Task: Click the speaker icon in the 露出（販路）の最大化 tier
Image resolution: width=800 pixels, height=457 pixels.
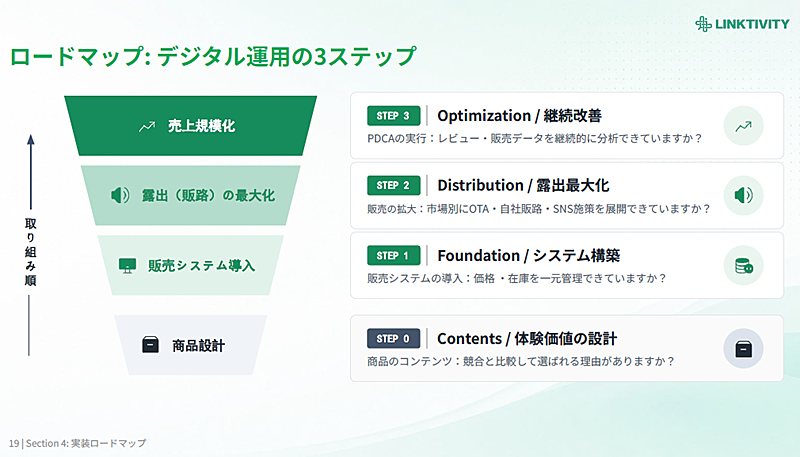Action: click(120, 195)
